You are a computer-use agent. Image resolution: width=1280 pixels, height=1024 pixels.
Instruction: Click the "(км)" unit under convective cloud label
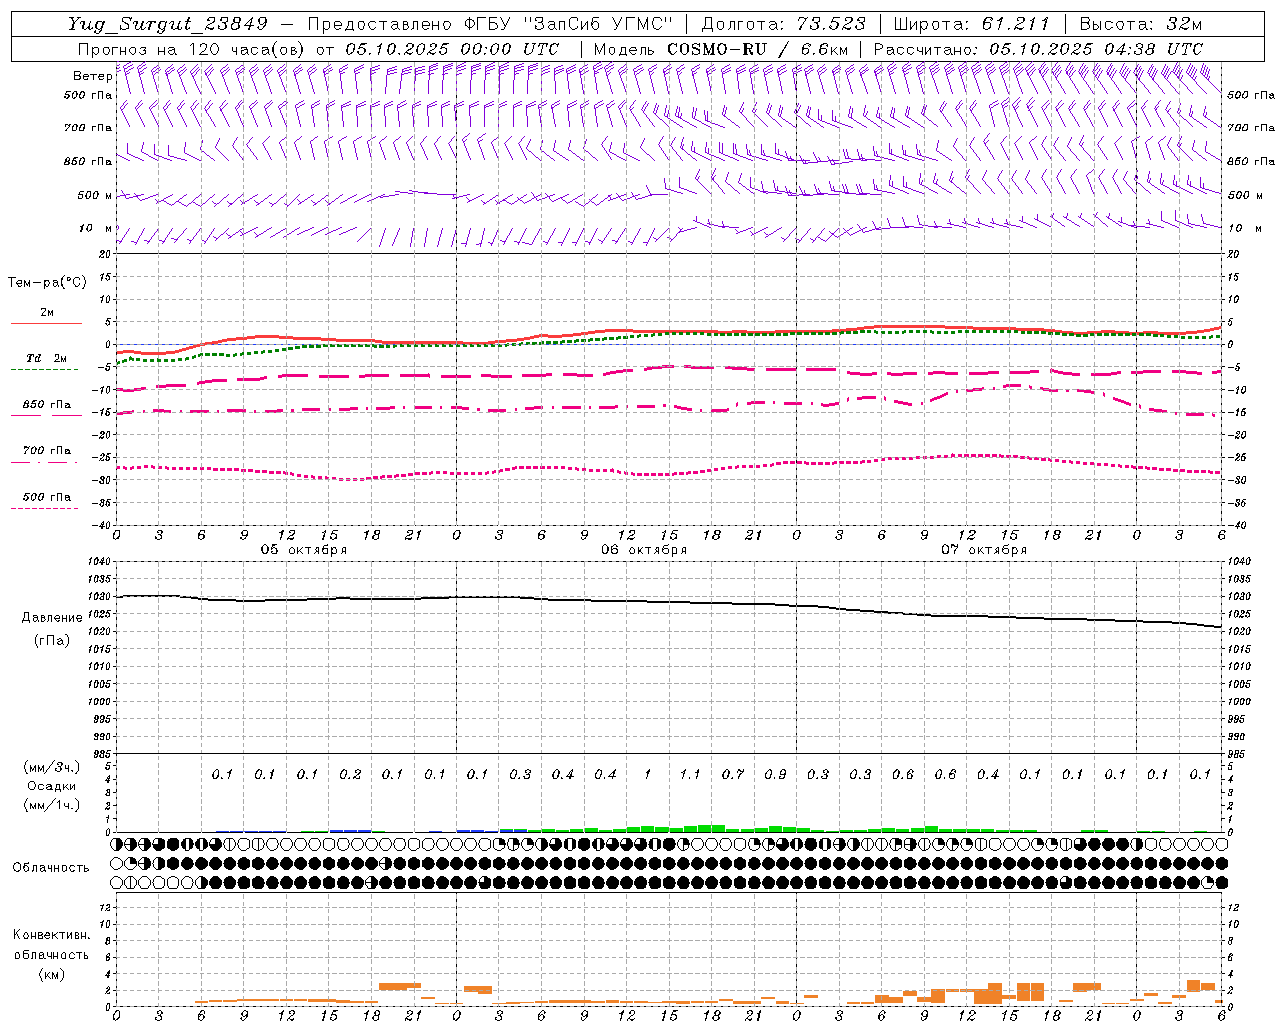52,974
